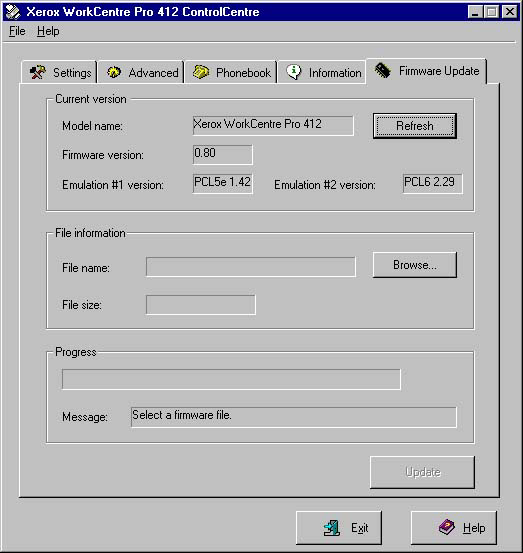Click the greyed Update button
523x553 pixels.
422,472
